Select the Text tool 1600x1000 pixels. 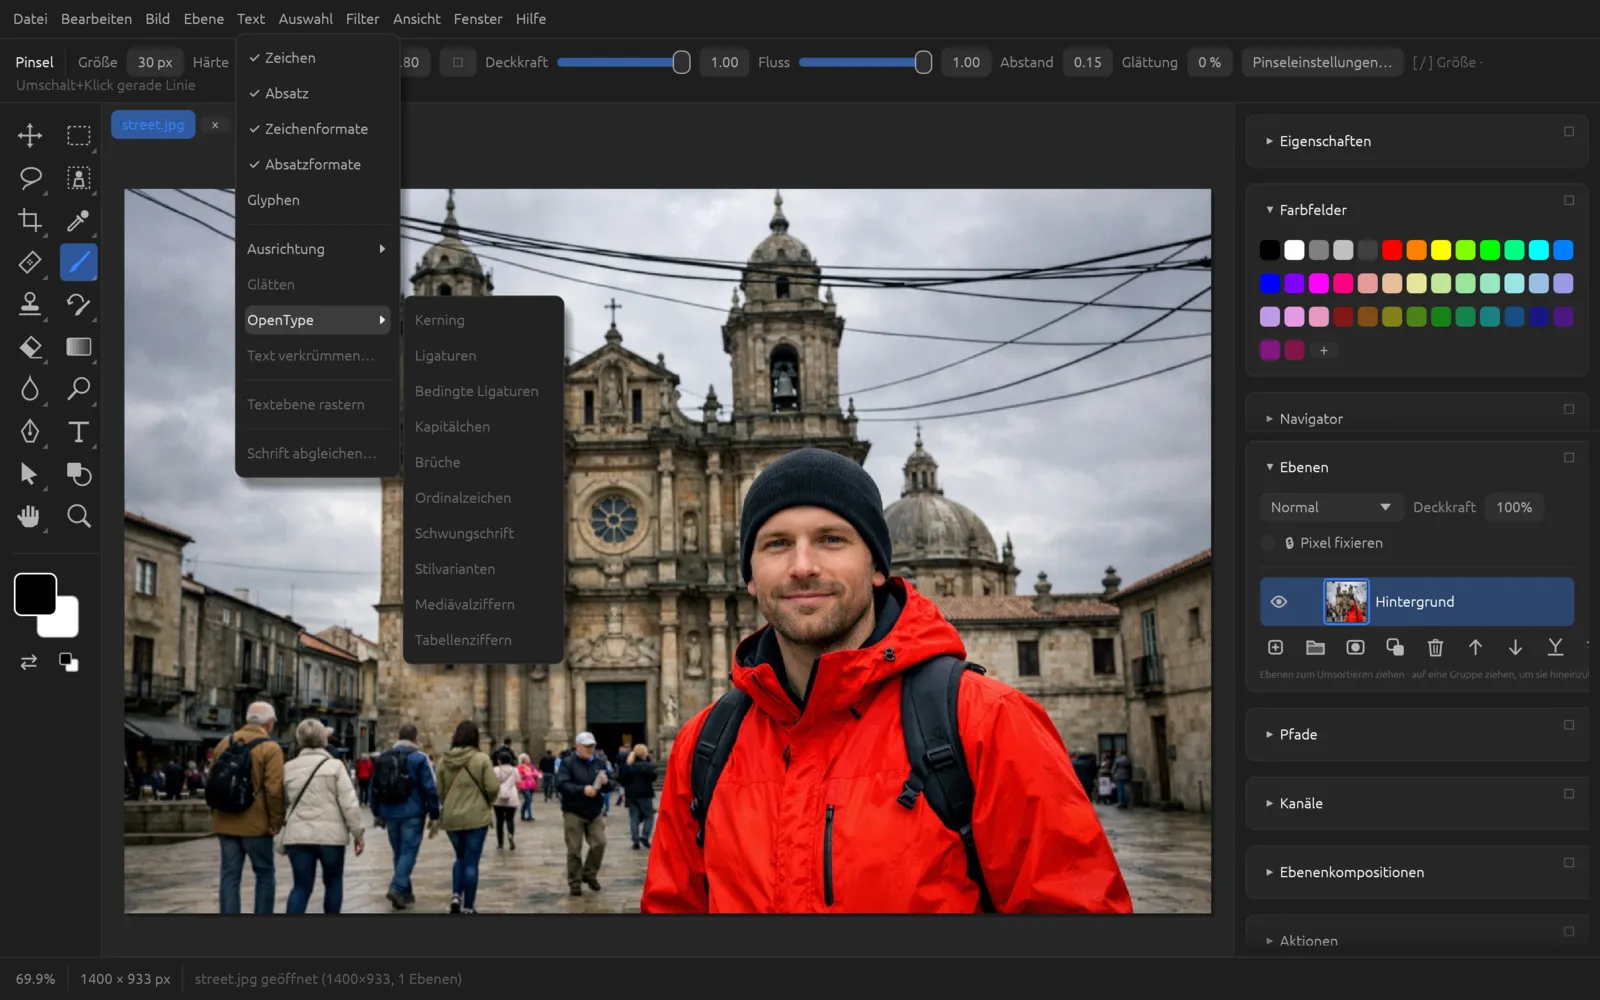pos(78,431)
